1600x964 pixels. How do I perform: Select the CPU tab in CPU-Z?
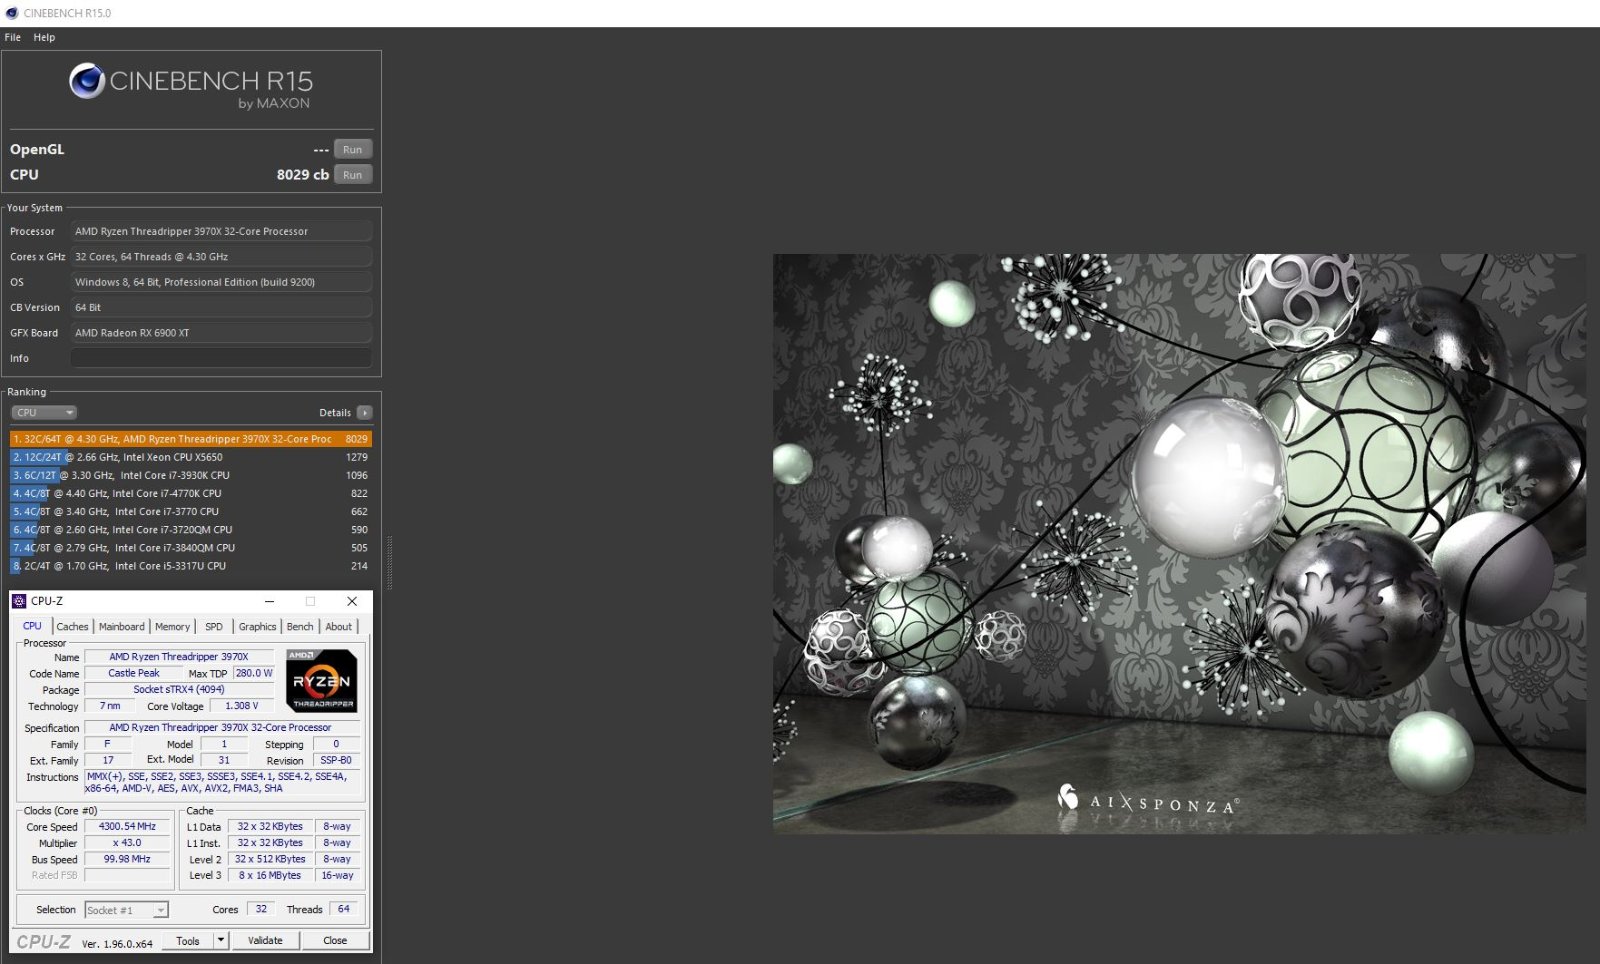[32, 626]
